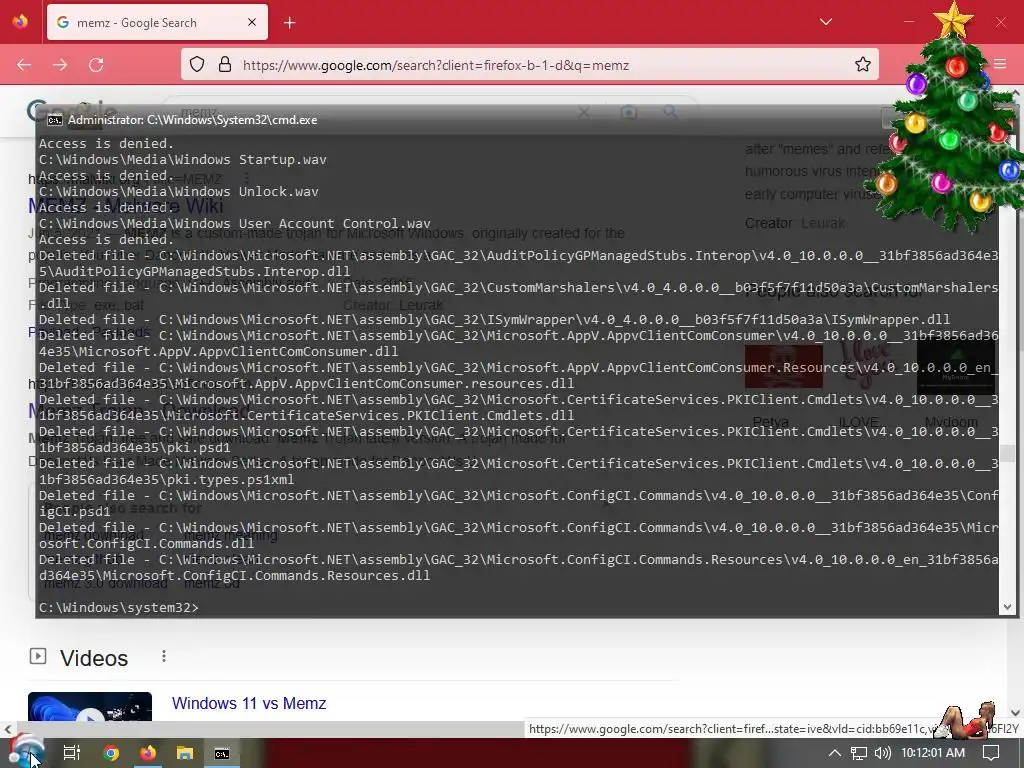Screen dimensions: 1024x768
Task: Switch to cmd on taskbar
Action: (222, 754)
